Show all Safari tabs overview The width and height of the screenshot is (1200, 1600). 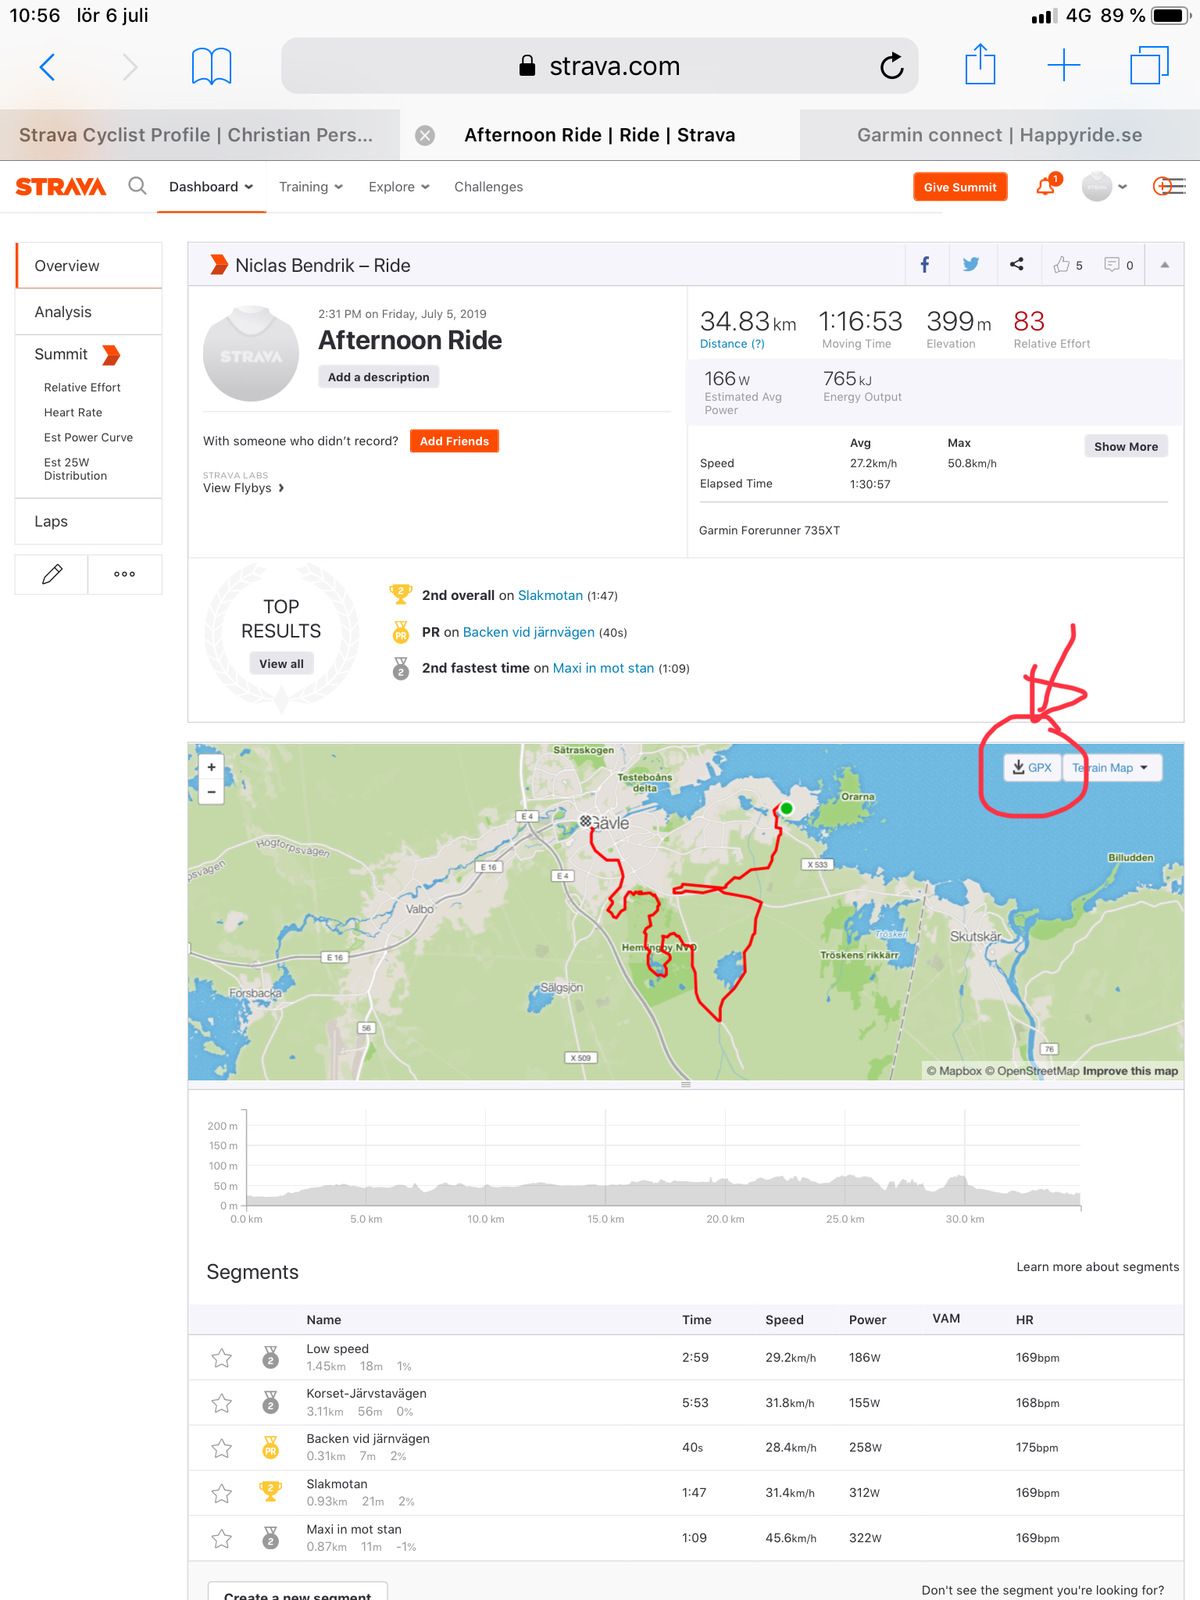[x=1149, y=66]
